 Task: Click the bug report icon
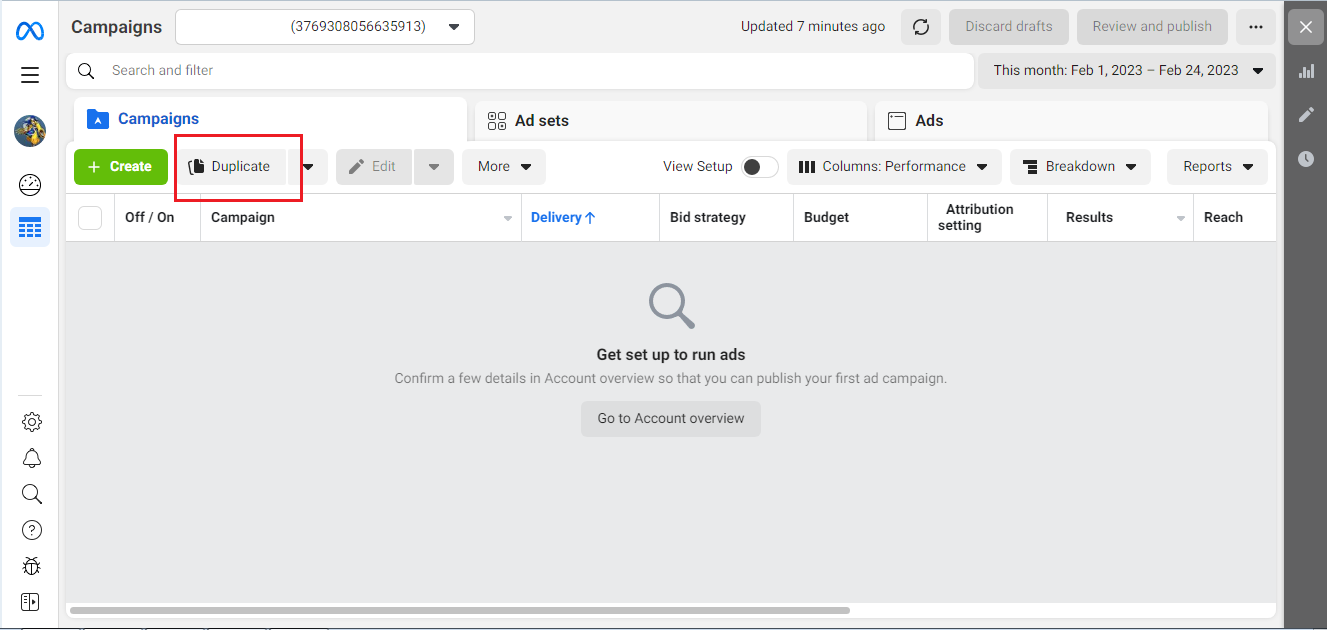32,566
